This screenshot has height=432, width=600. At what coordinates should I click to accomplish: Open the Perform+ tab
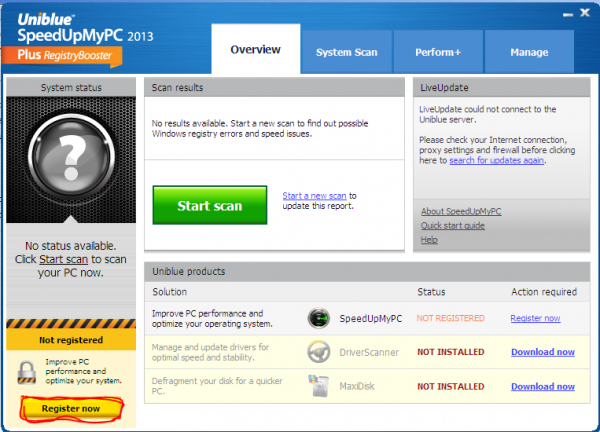438,52
